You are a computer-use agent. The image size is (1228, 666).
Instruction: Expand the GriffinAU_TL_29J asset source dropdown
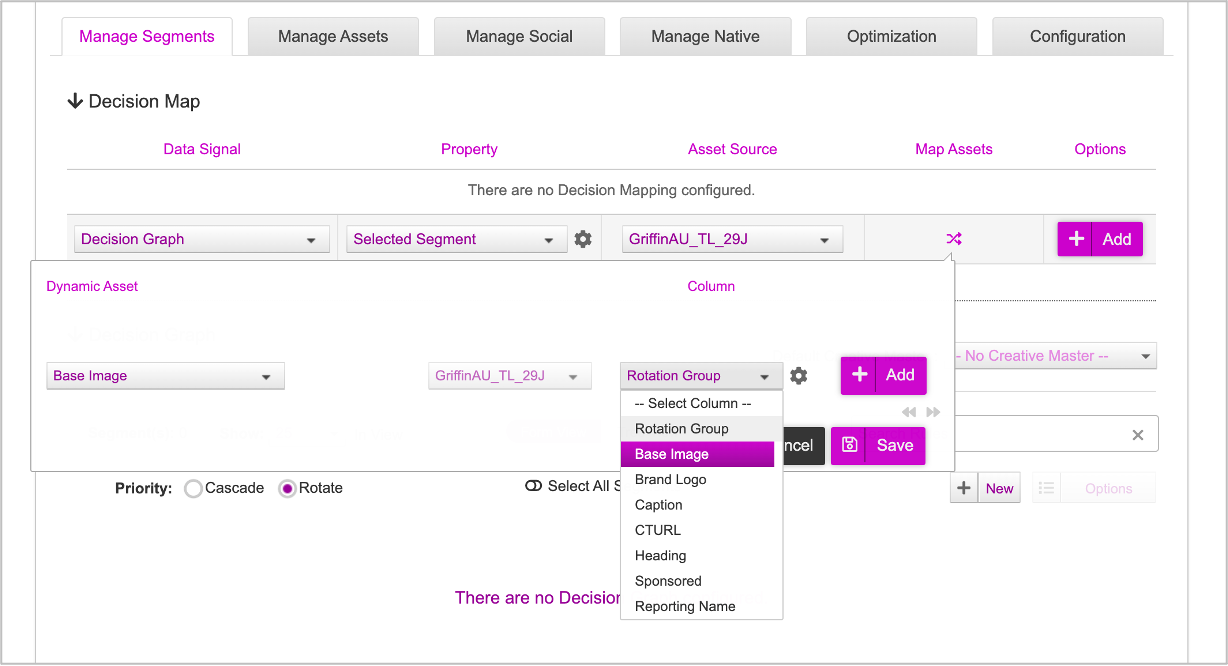[732, 240]
